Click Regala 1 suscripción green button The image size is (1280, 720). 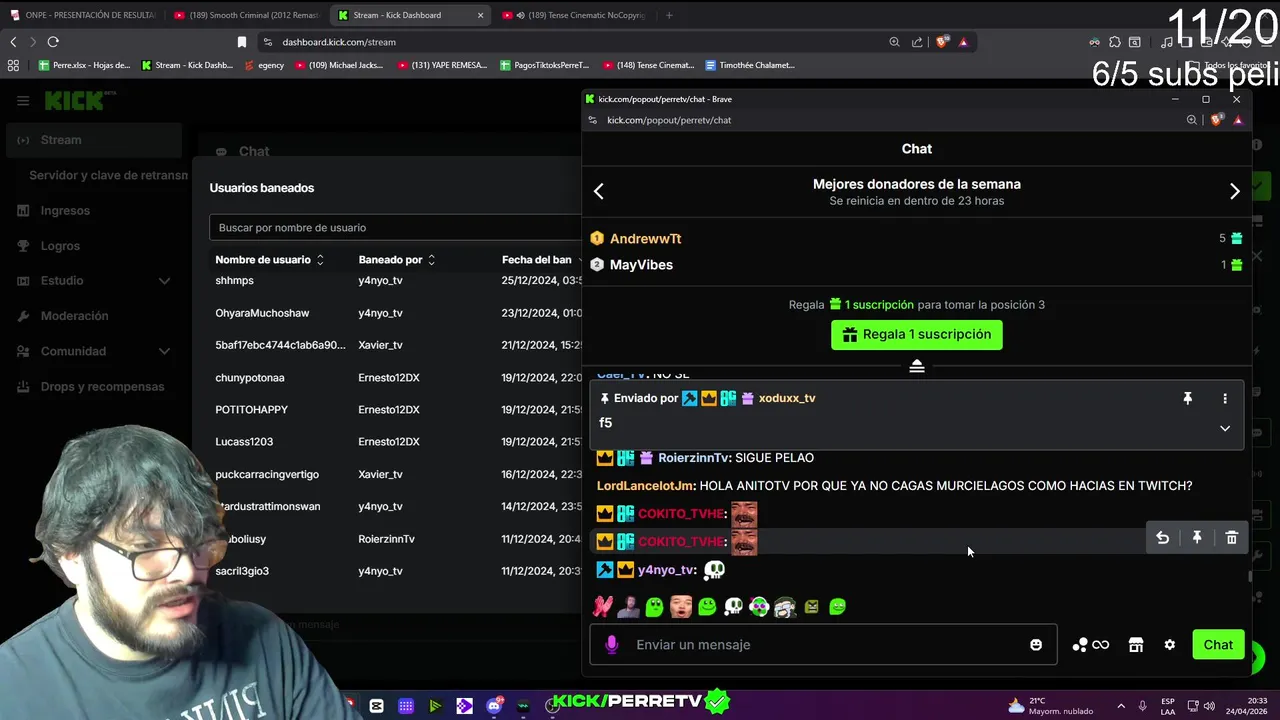tap(917, 334)
